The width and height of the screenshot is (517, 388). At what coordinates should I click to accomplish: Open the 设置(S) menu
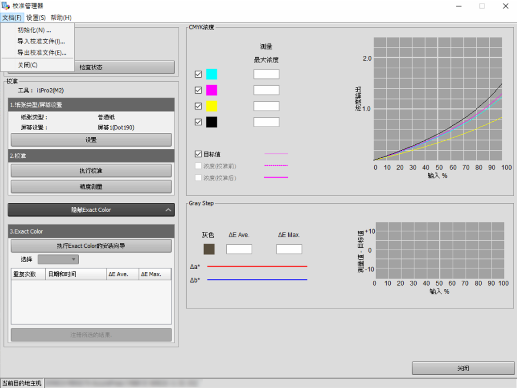[36, 18]
